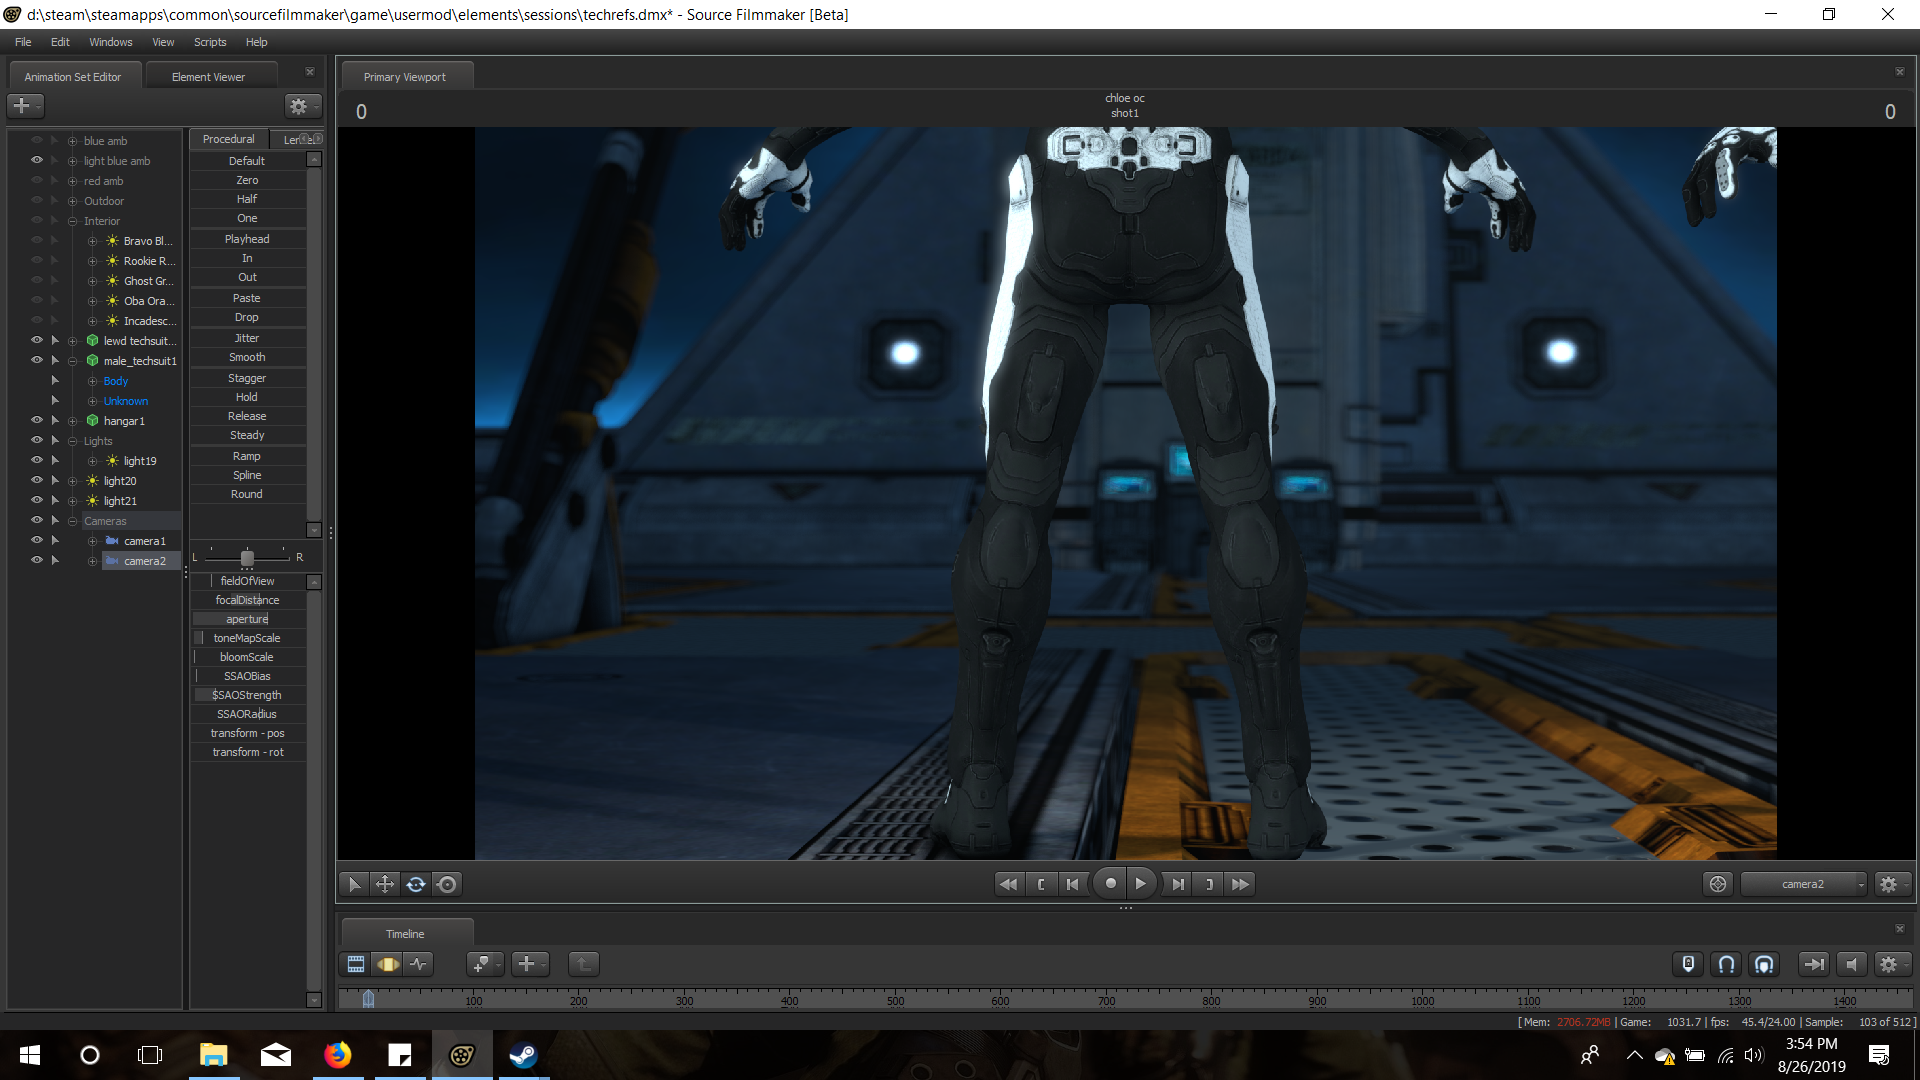Activate the rotate manipulator tool
The height and width of the screenshot is (1080, 1920).
pos(416,884)
